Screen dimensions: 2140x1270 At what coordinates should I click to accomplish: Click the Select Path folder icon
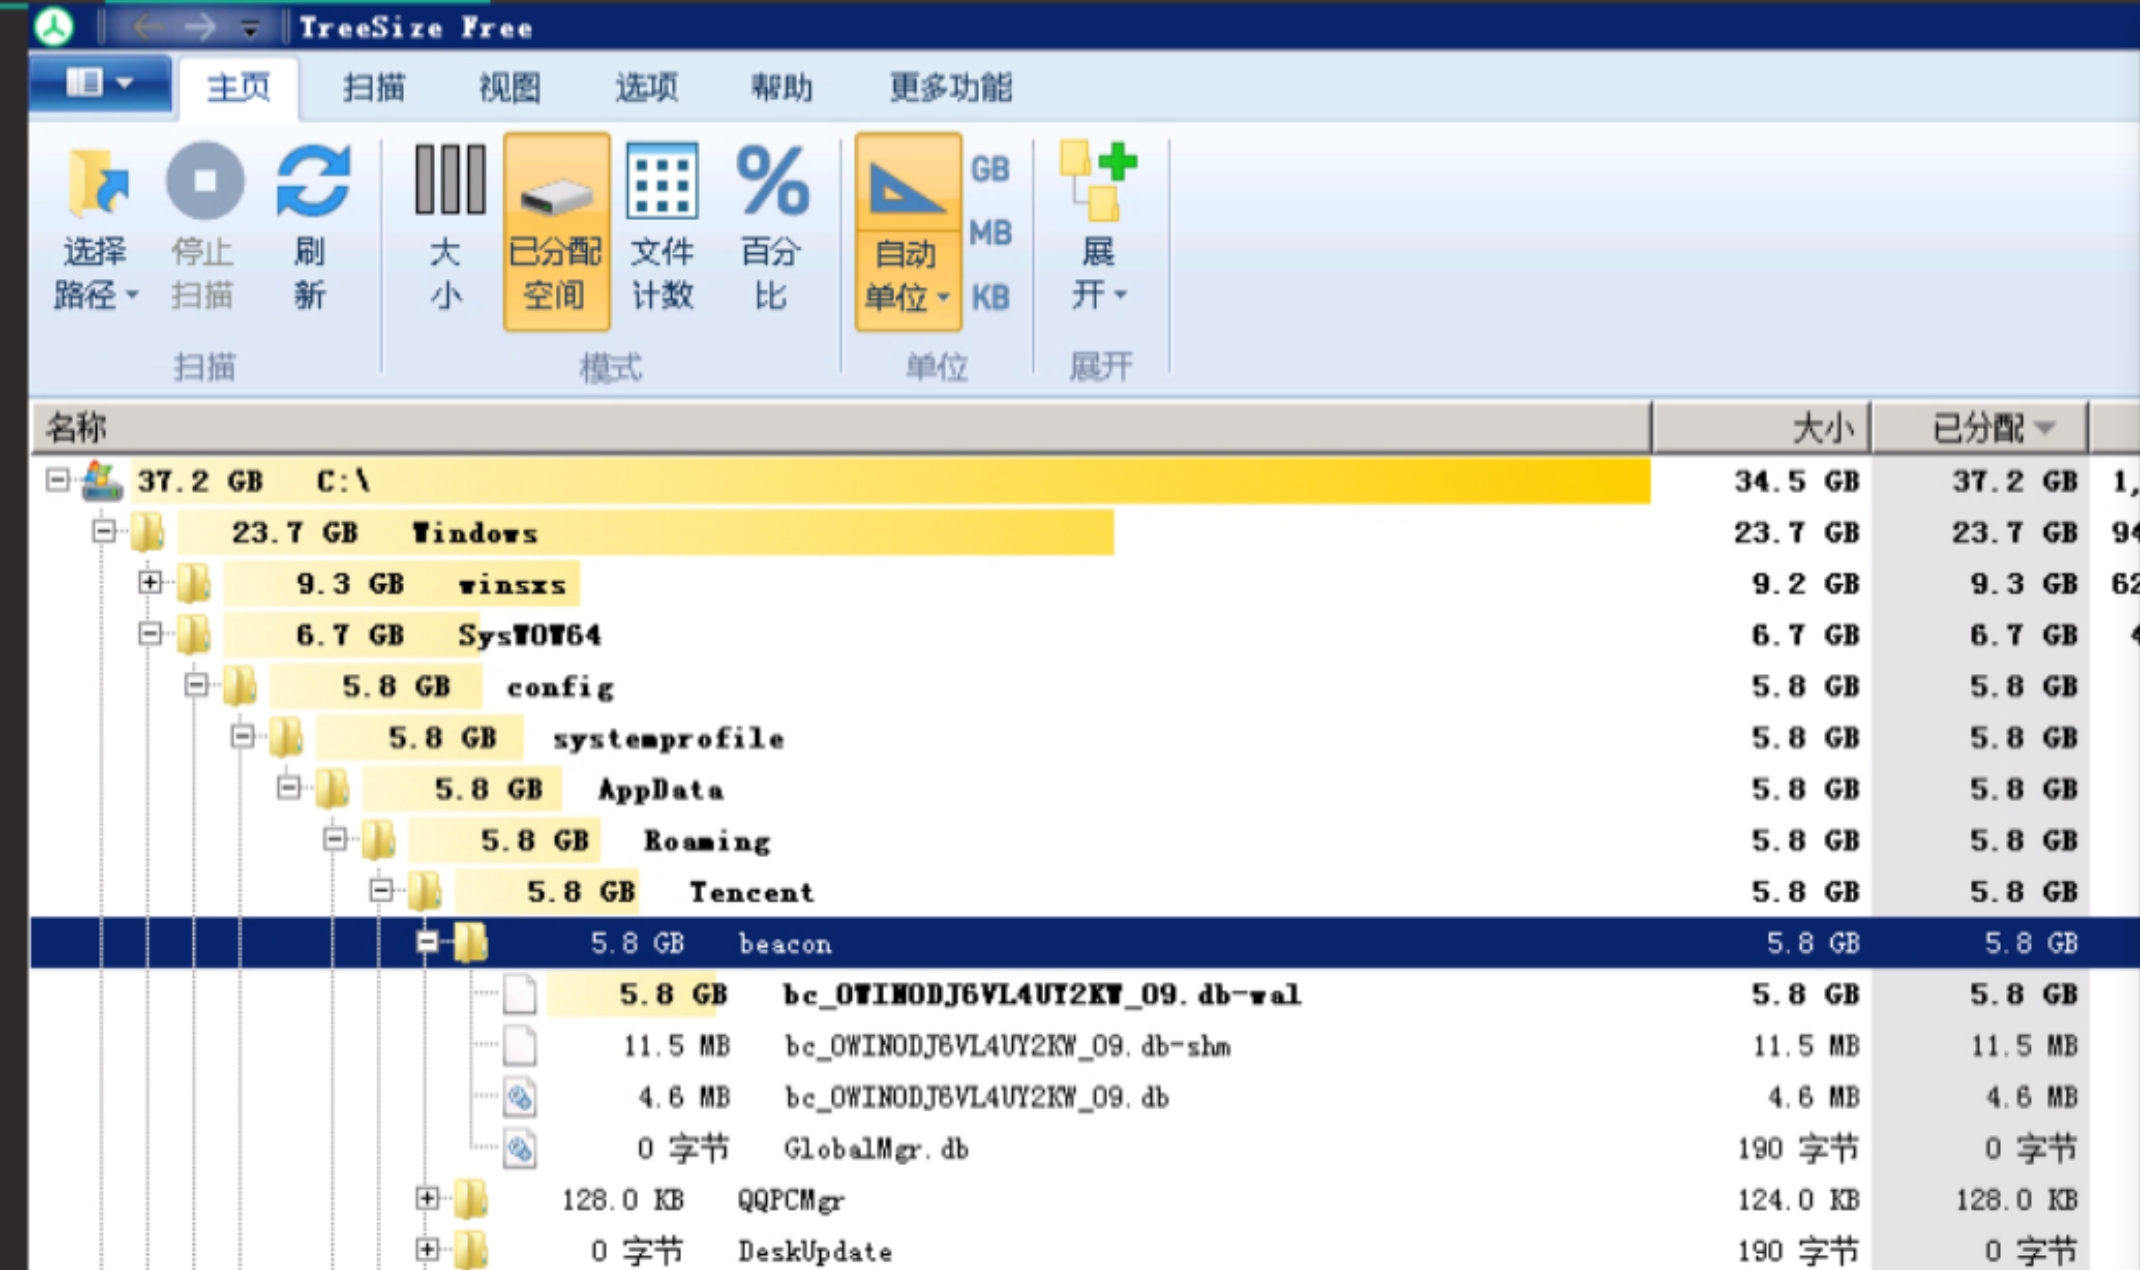[x=96, y=182]
